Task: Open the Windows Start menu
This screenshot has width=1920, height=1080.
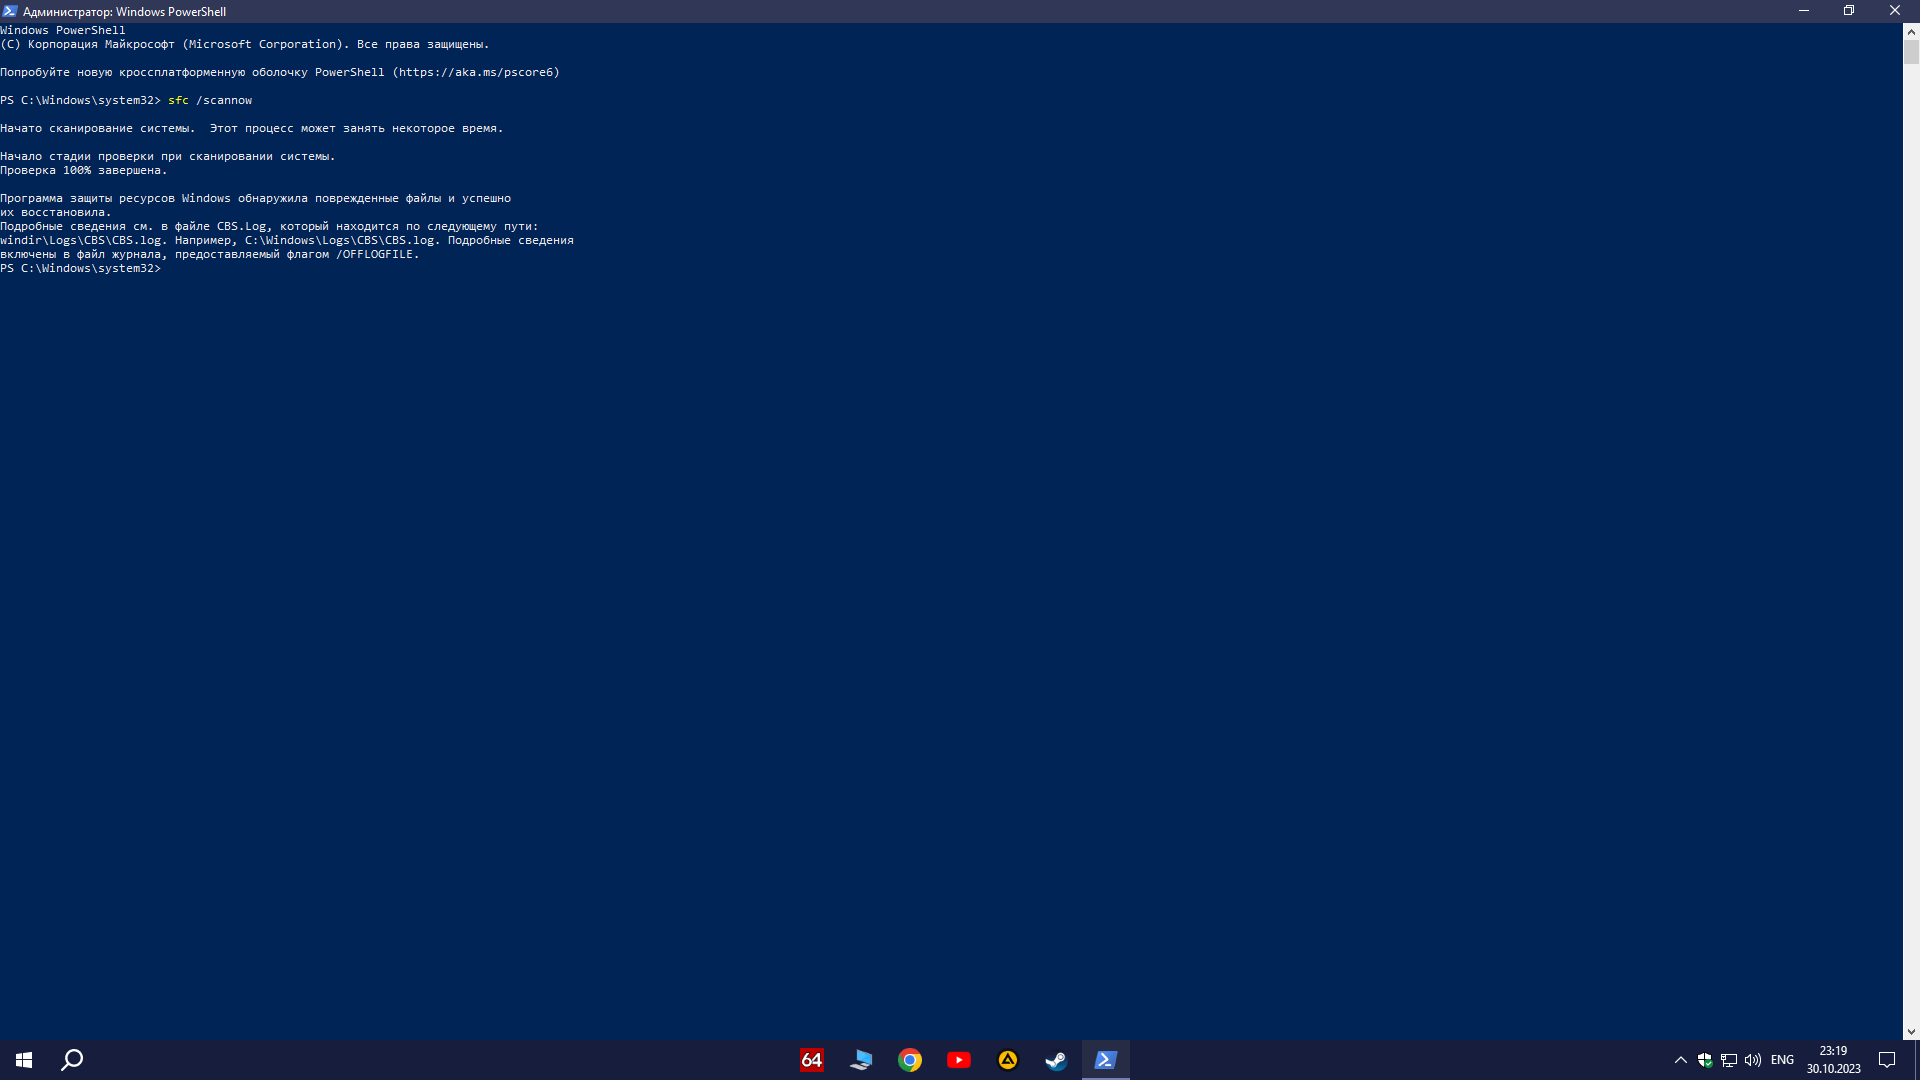Action: 24,1060
